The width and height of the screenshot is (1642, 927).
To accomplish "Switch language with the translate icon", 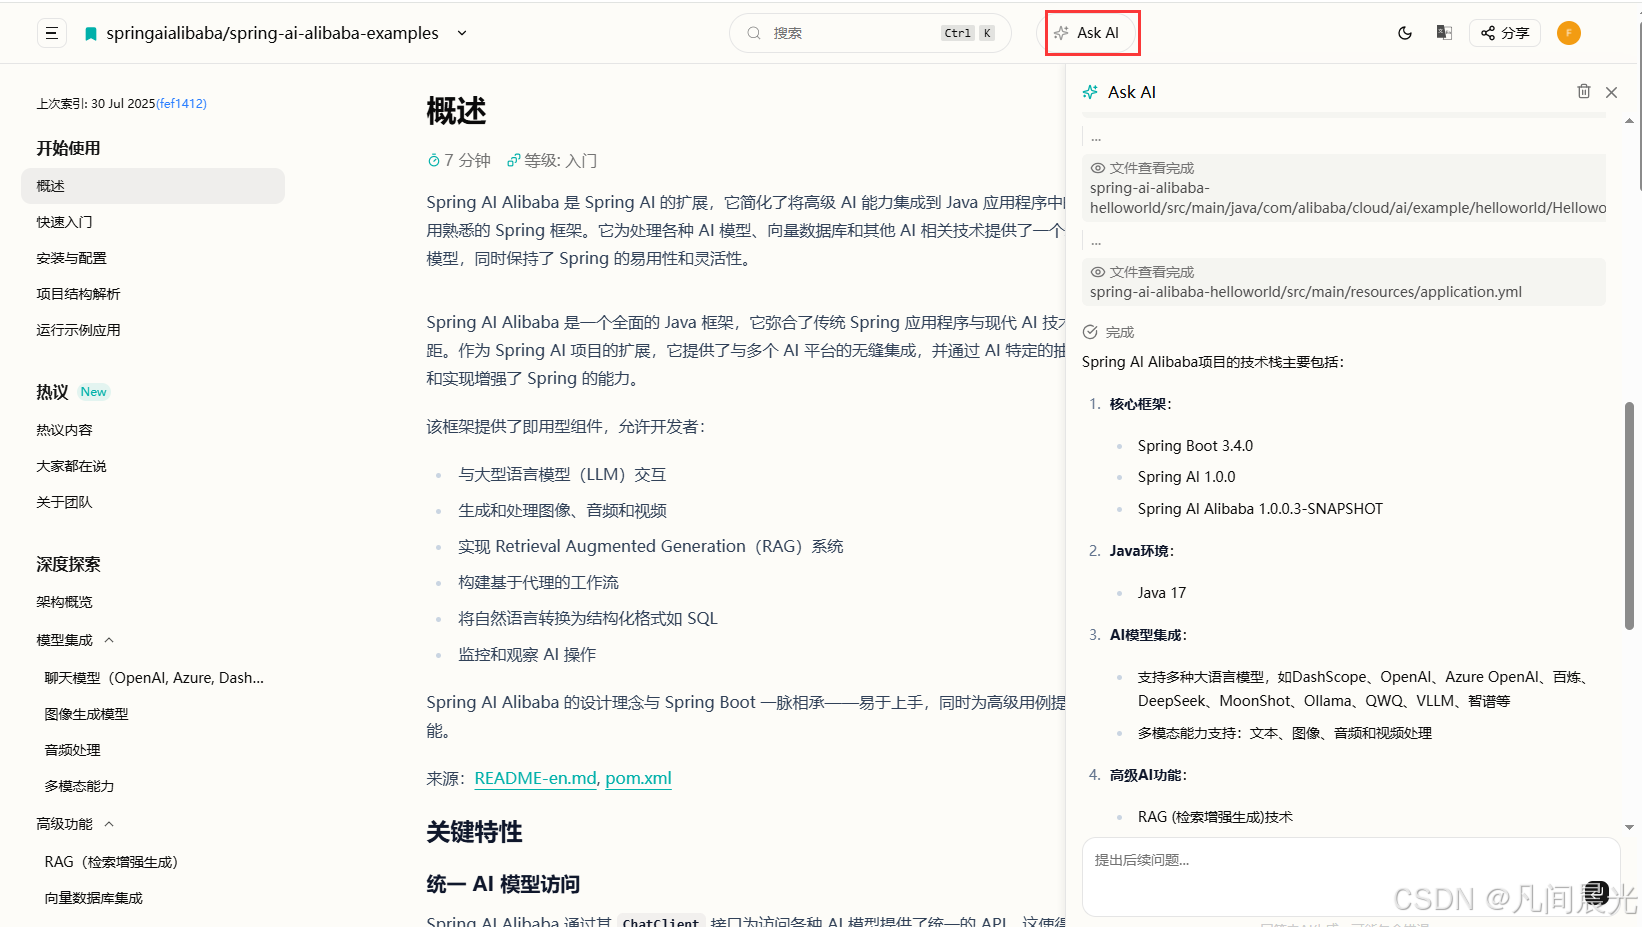I will pyautogui.click(x=1444, y=33).
